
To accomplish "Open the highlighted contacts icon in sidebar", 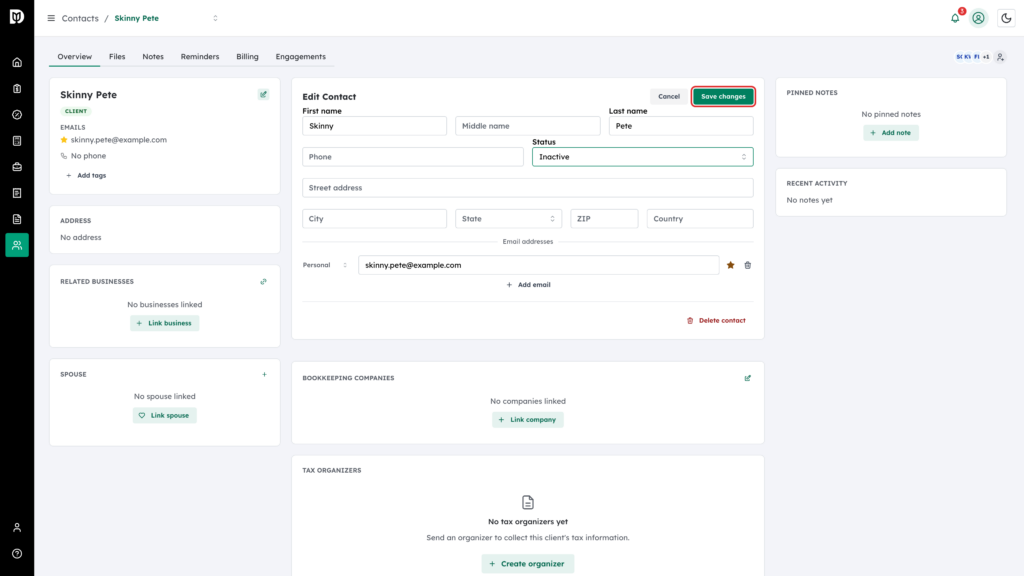I will click(x=17, y=245).
